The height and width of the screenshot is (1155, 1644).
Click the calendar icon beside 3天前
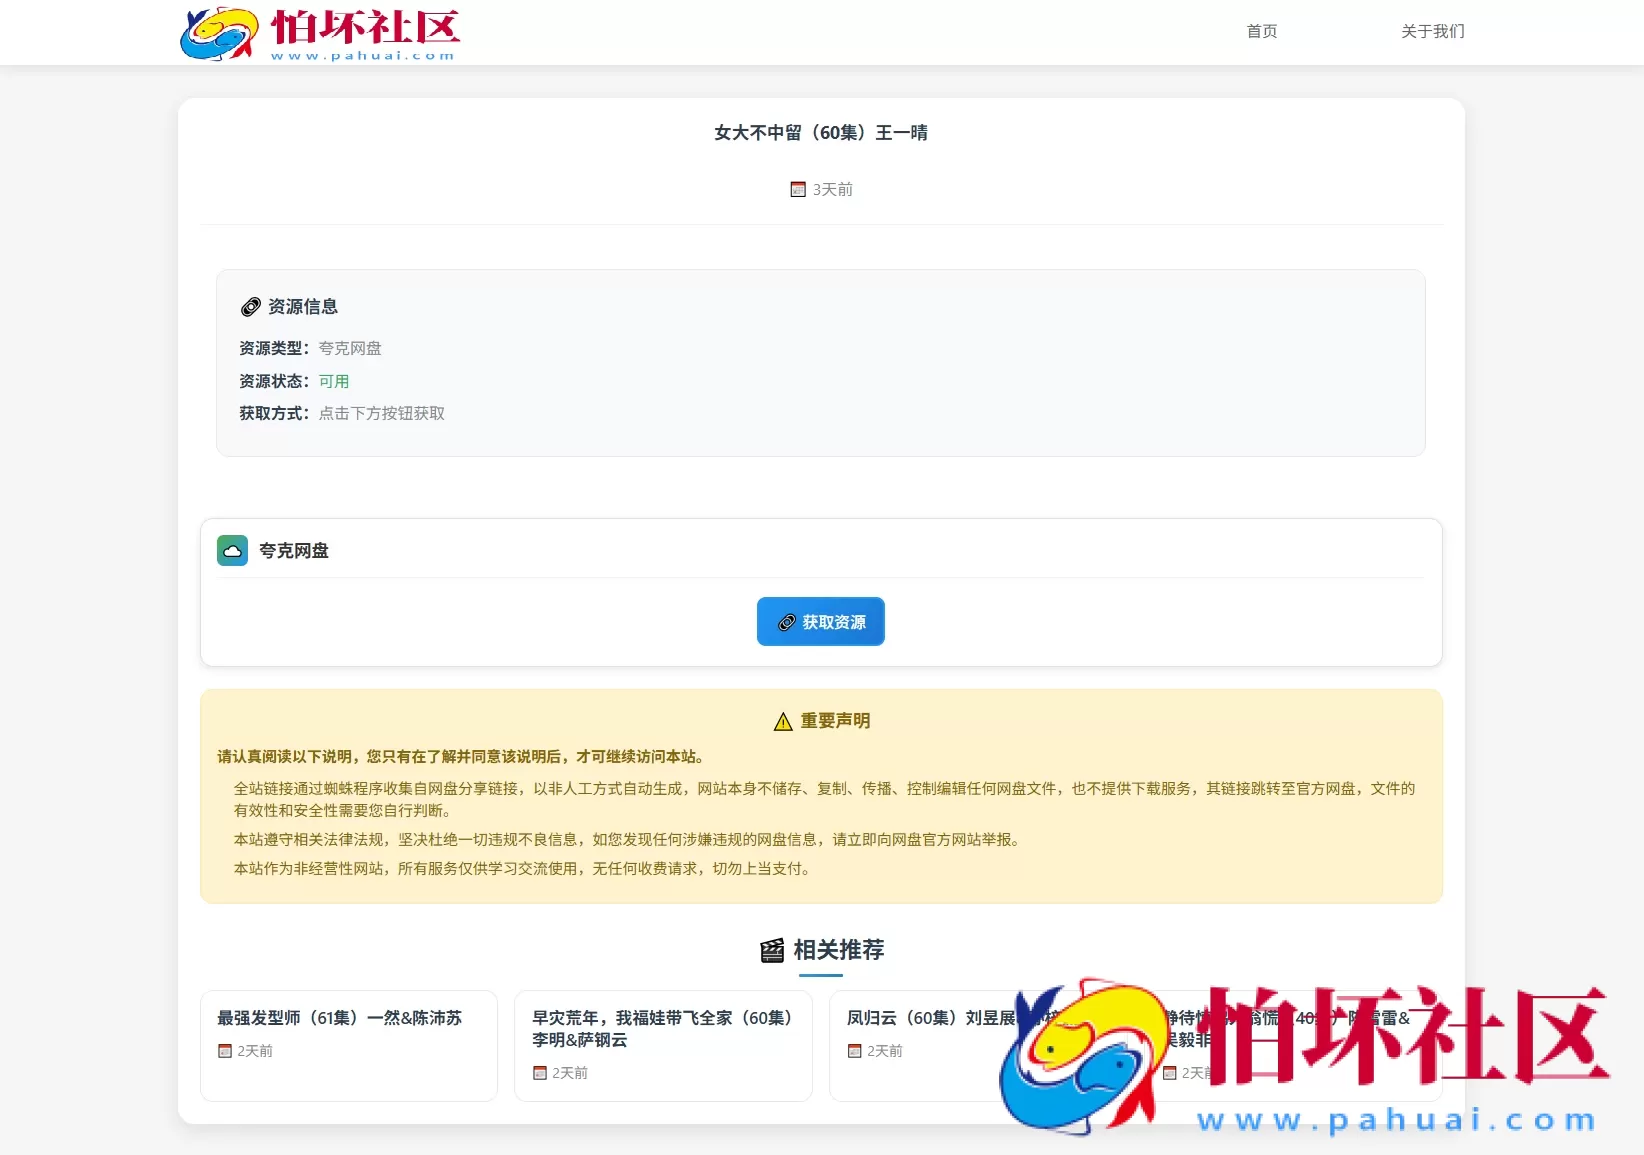point(796,188)
